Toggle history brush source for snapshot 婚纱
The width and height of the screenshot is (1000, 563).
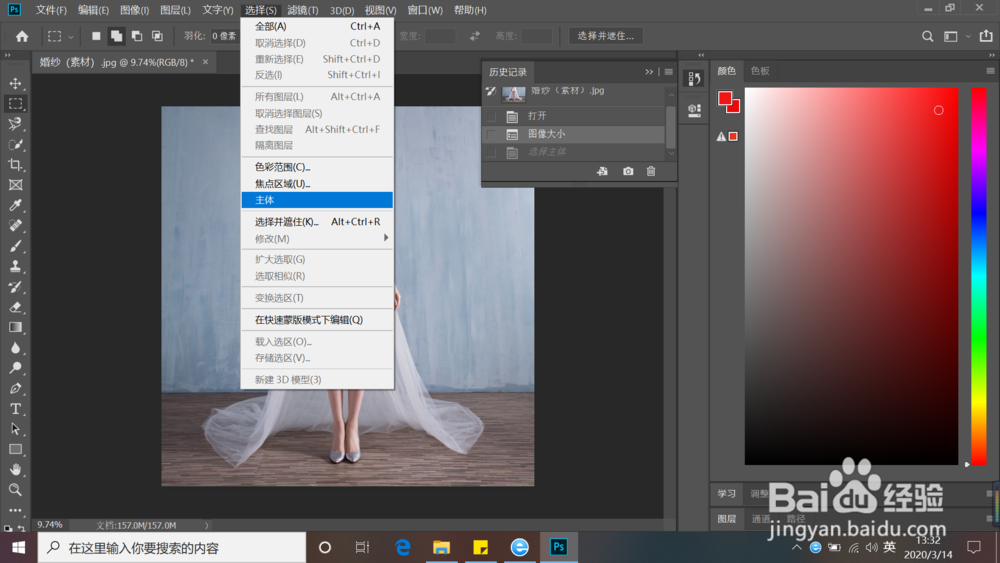click(x=491, y=92)
